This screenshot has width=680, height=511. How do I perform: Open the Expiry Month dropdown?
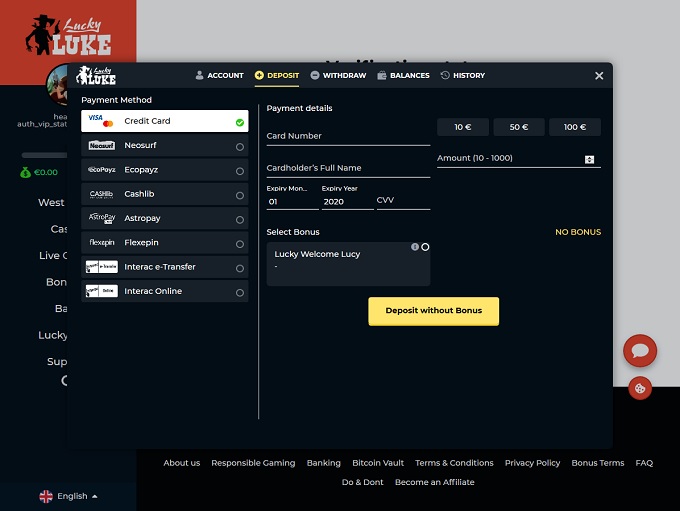point(291,202)
